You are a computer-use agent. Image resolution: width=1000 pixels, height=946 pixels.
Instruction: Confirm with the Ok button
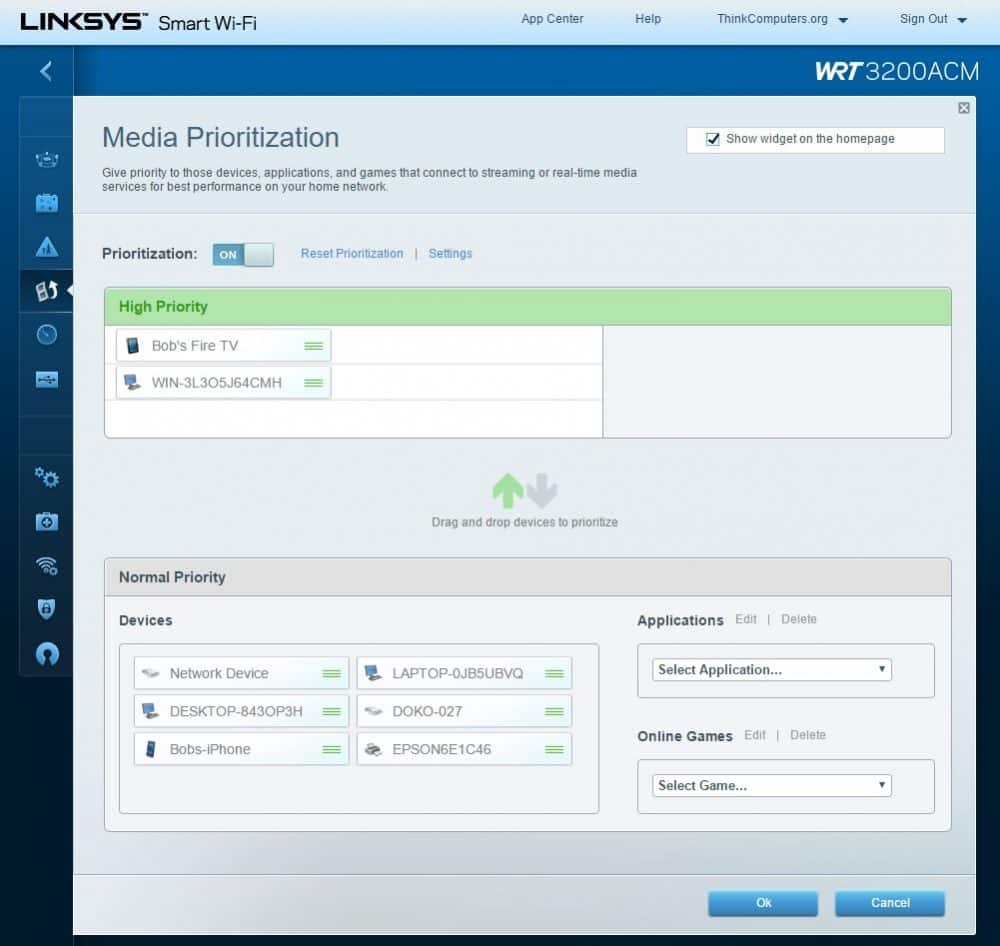(x=763, y=903)
